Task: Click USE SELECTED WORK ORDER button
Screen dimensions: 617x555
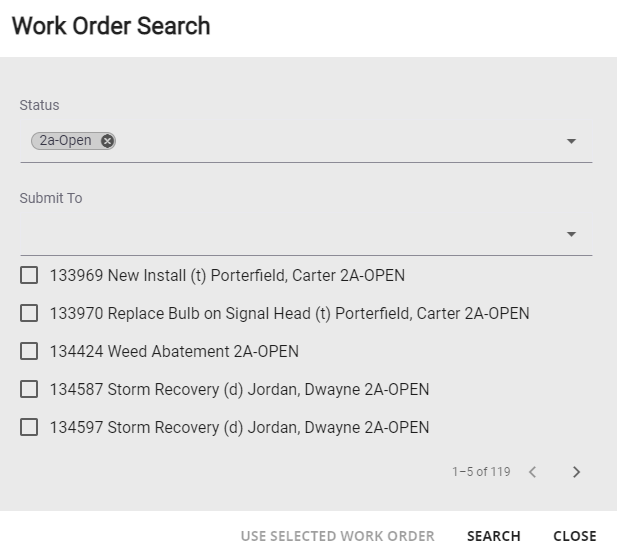Action: [x=338, y=536]
